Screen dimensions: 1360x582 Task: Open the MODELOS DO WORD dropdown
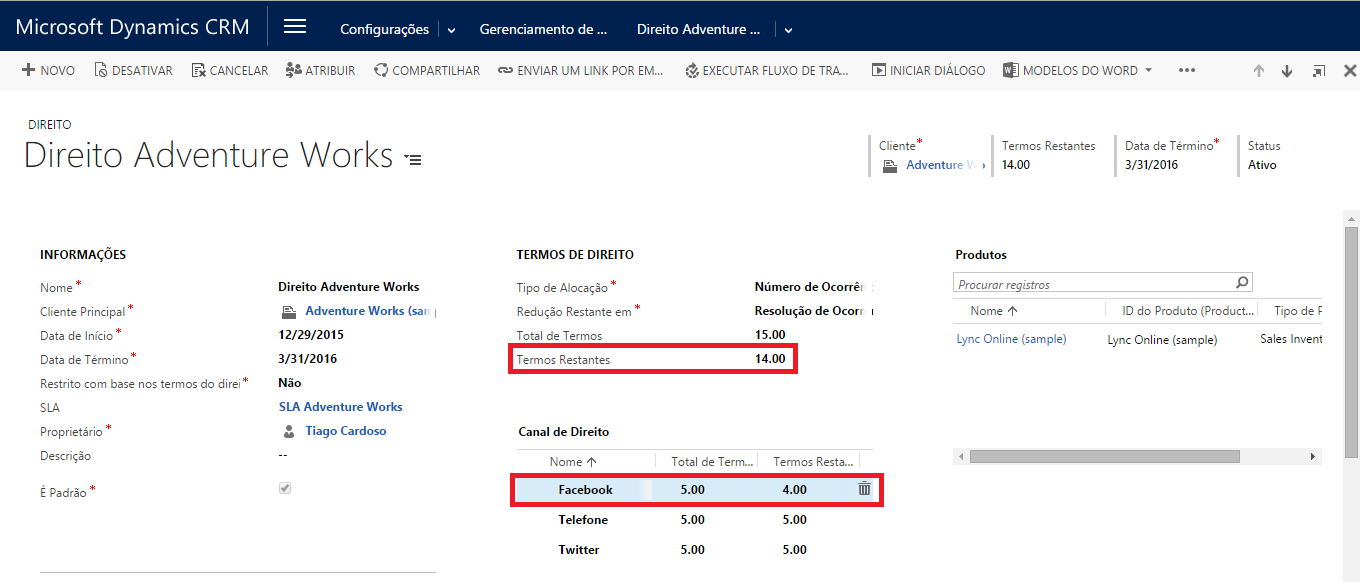click(x=1148, y=70)
